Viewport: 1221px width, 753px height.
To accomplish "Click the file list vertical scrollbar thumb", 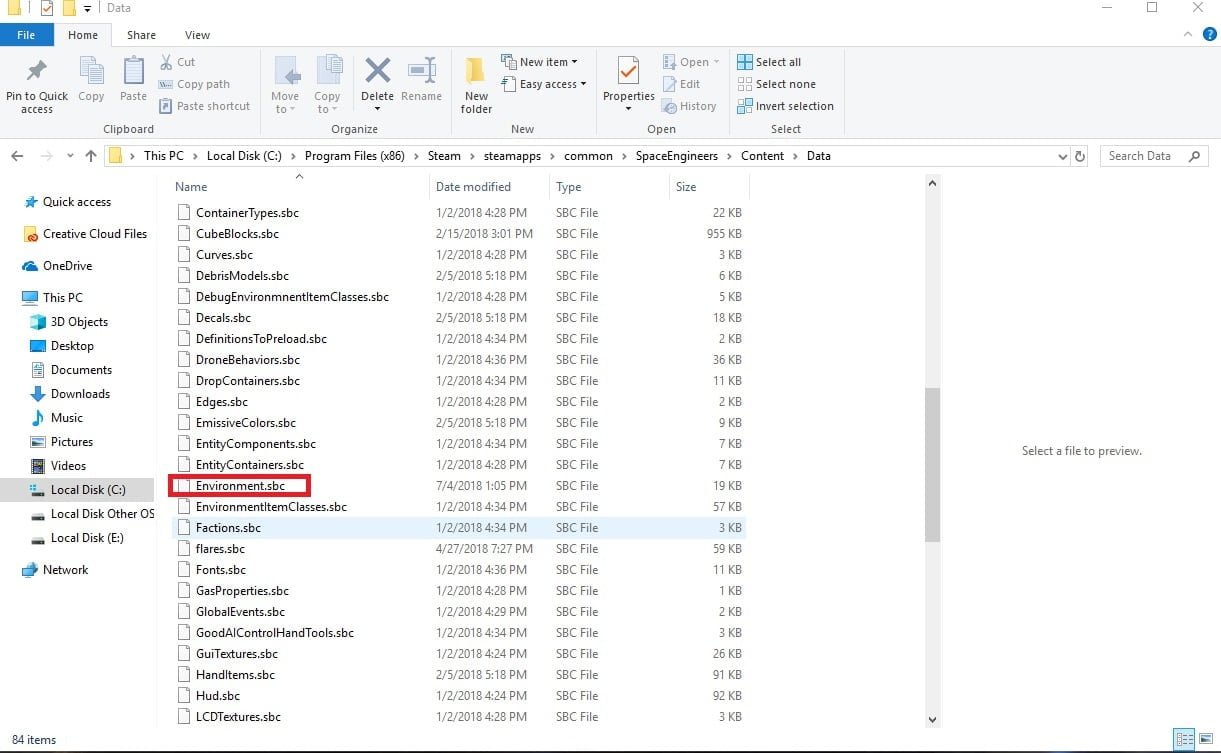I will point(932,465).
